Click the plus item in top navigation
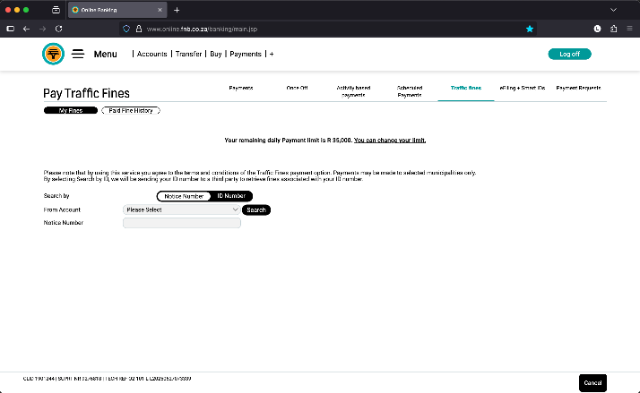The image size is (640, 393). coord(271,54)
